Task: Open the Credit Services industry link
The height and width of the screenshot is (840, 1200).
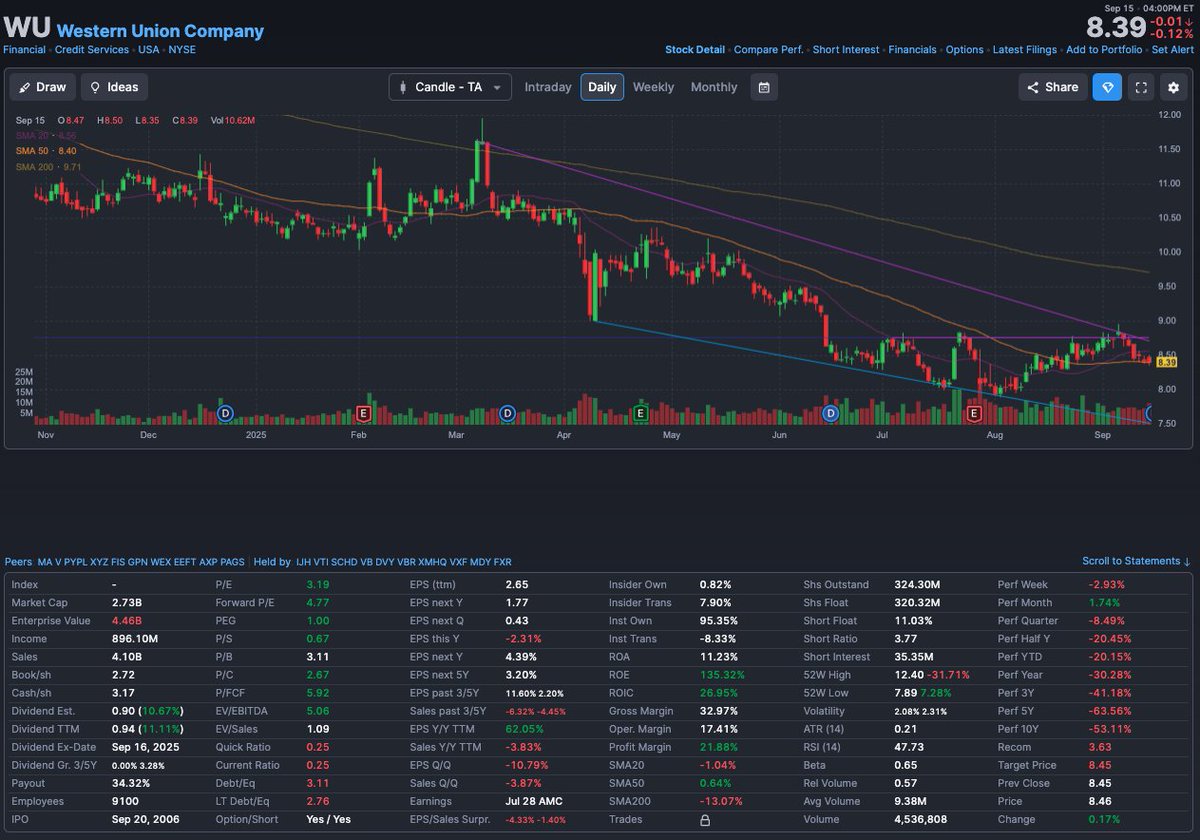Action: (92, 50)
